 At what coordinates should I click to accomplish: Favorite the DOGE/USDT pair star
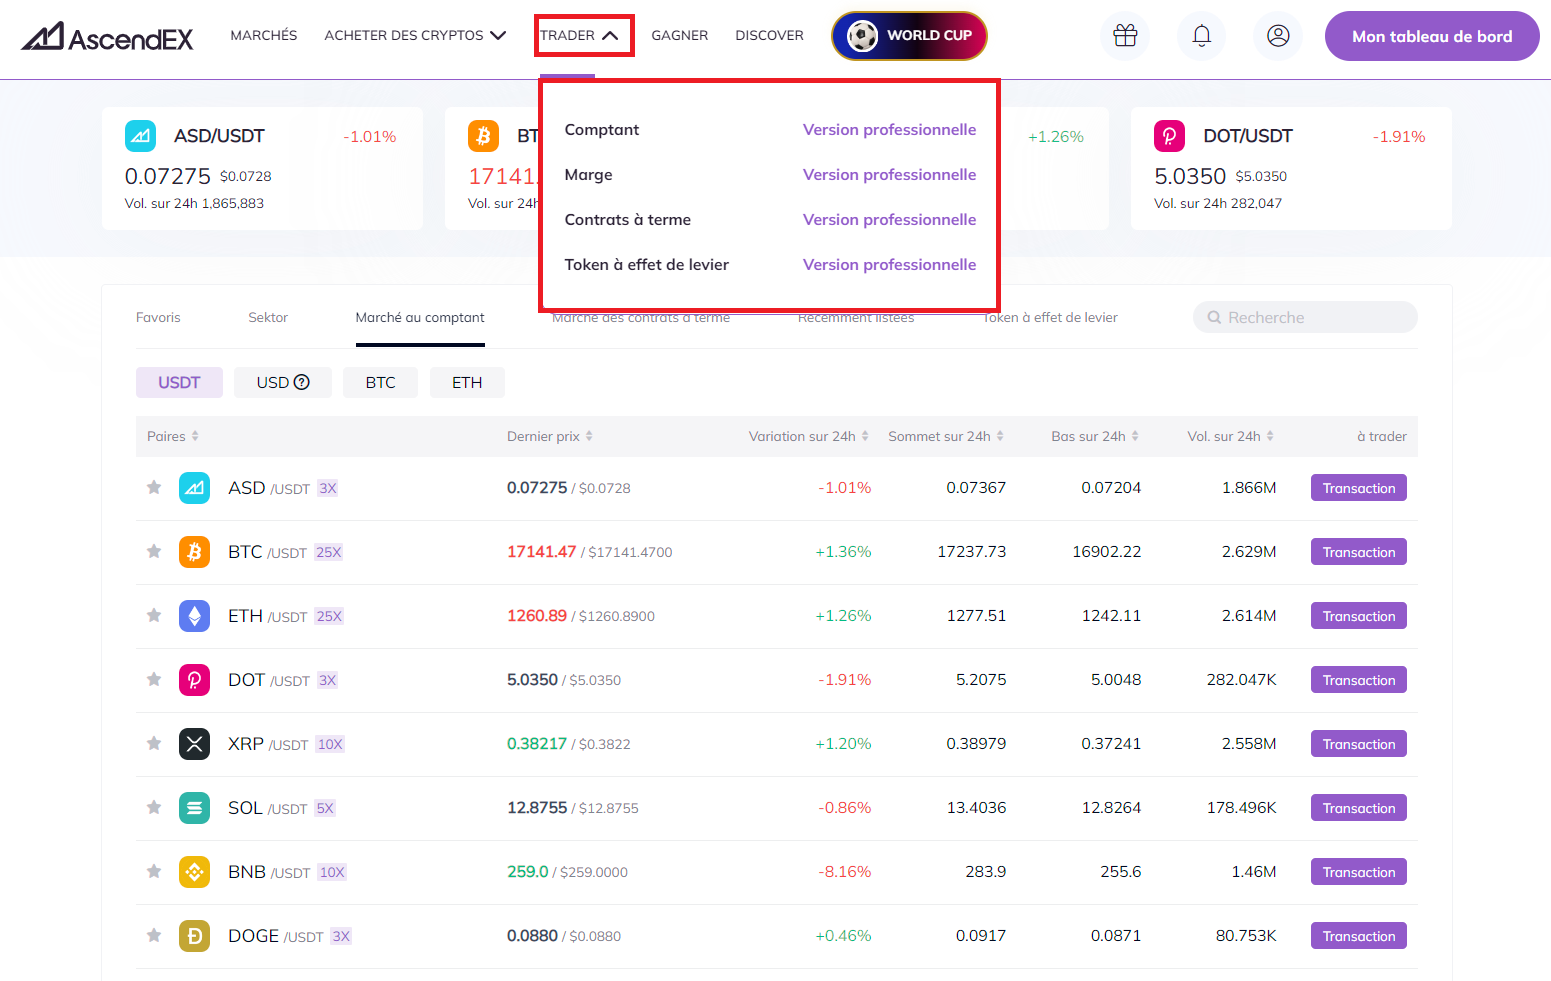pos(154,935)
